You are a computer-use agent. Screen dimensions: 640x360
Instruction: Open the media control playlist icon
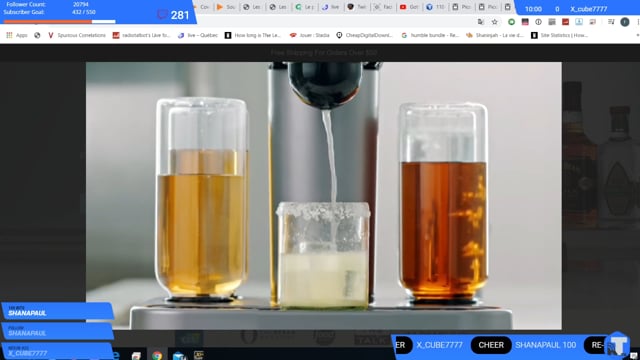tap(611, 22)
